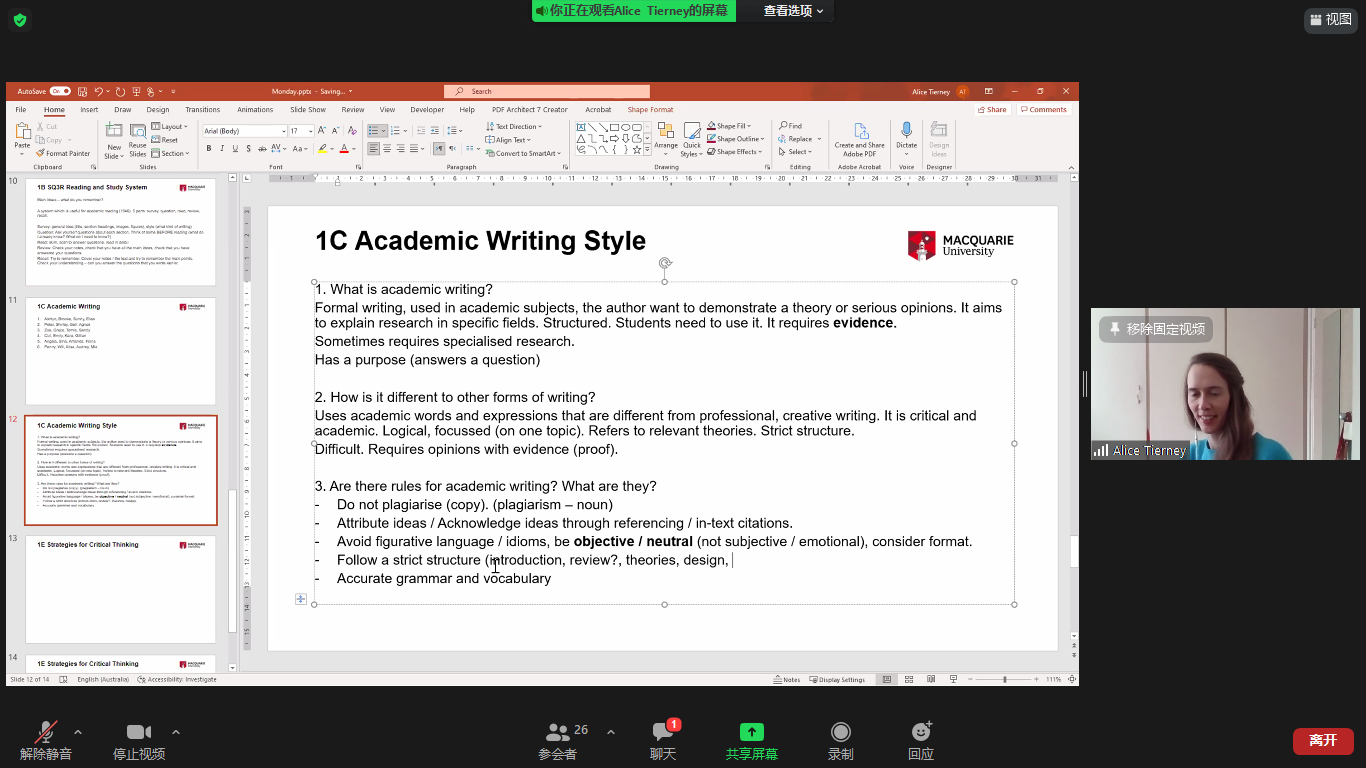This screenshot has width=1366, height=768.
Task: Start recording with the Zoom record button
Action: point(841,733)
